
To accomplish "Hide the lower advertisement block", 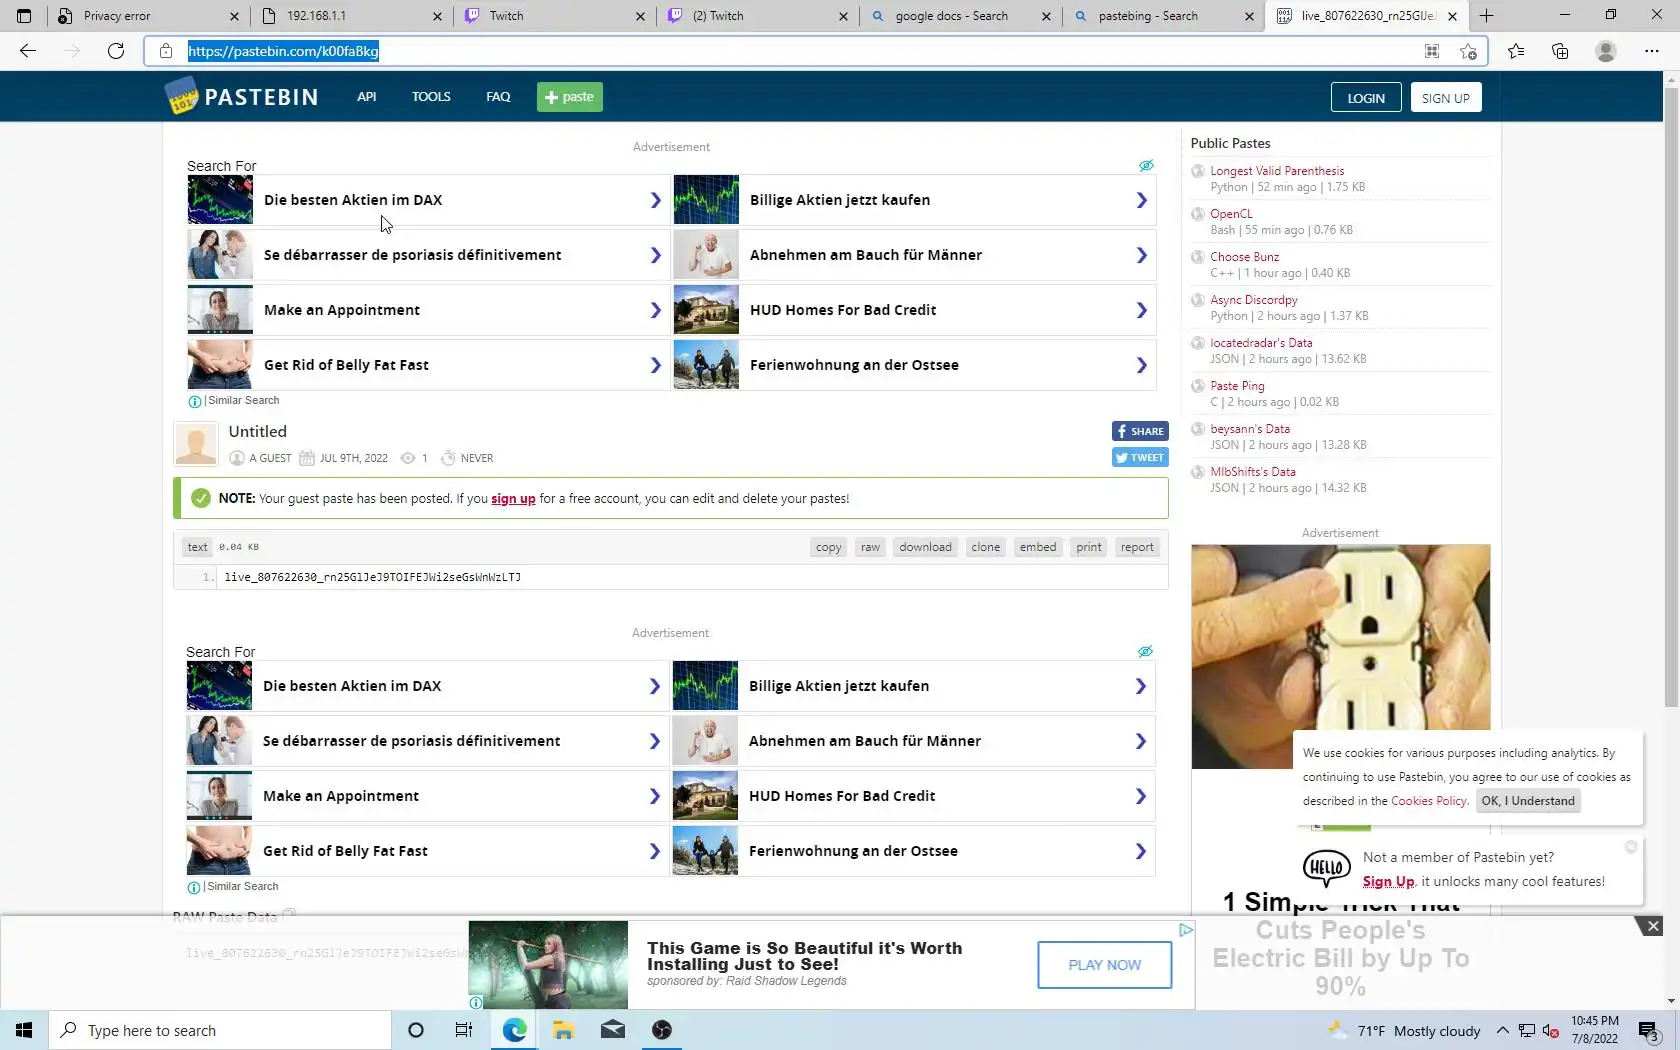I will (1145, 652).
